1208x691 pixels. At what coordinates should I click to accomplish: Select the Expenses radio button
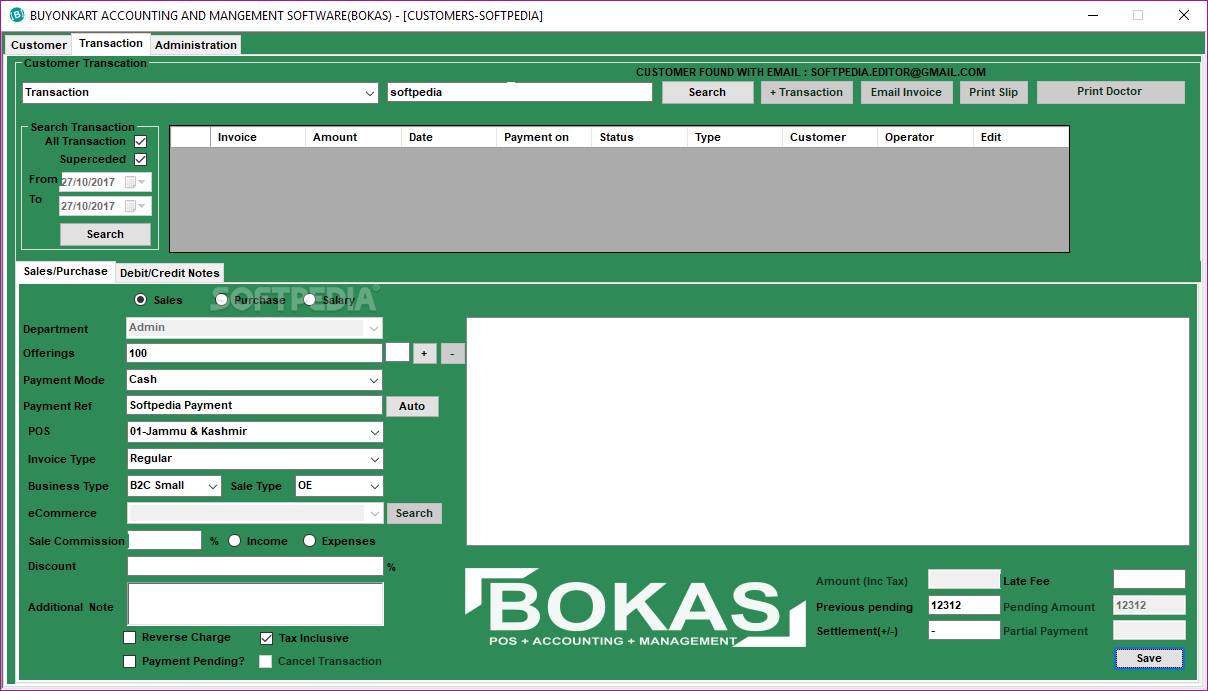[x=309, y=541]
